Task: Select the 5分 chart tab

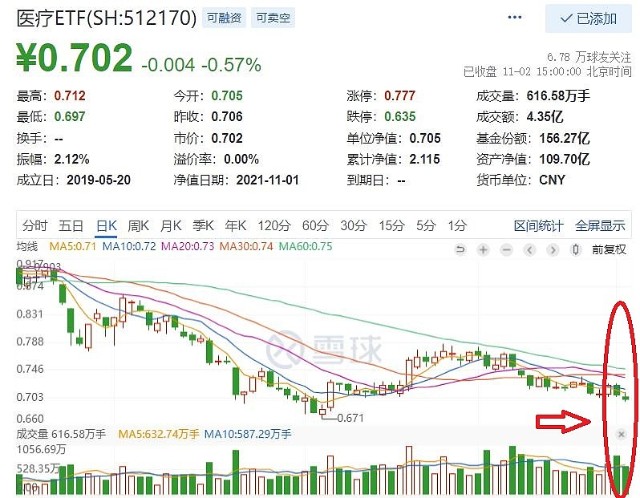Action: pos(426,225)
